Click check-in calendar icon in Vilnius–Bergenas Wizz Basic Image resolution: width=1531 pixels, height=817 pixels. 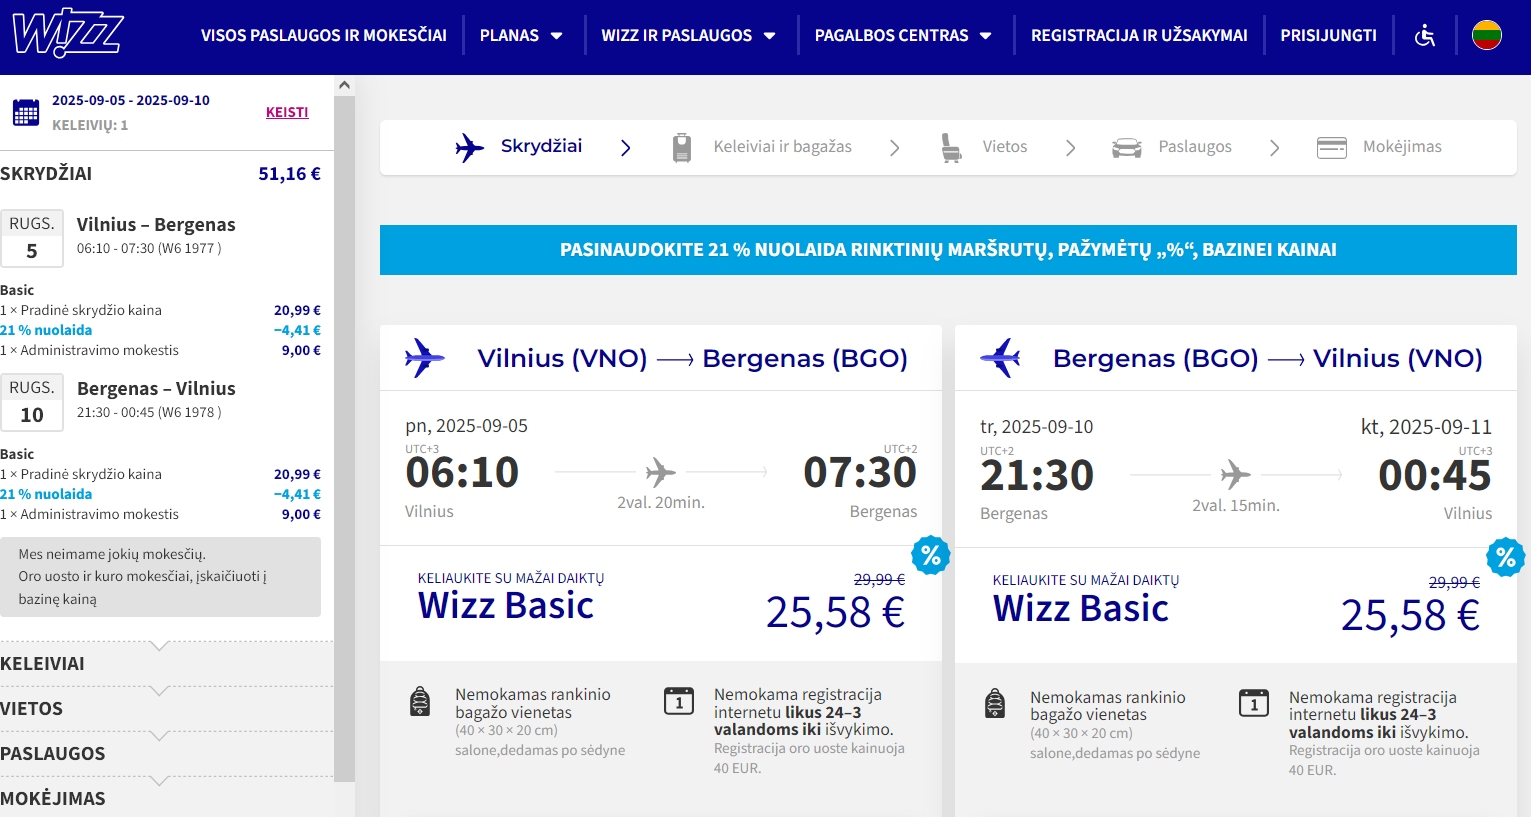(x=679, y=700)
